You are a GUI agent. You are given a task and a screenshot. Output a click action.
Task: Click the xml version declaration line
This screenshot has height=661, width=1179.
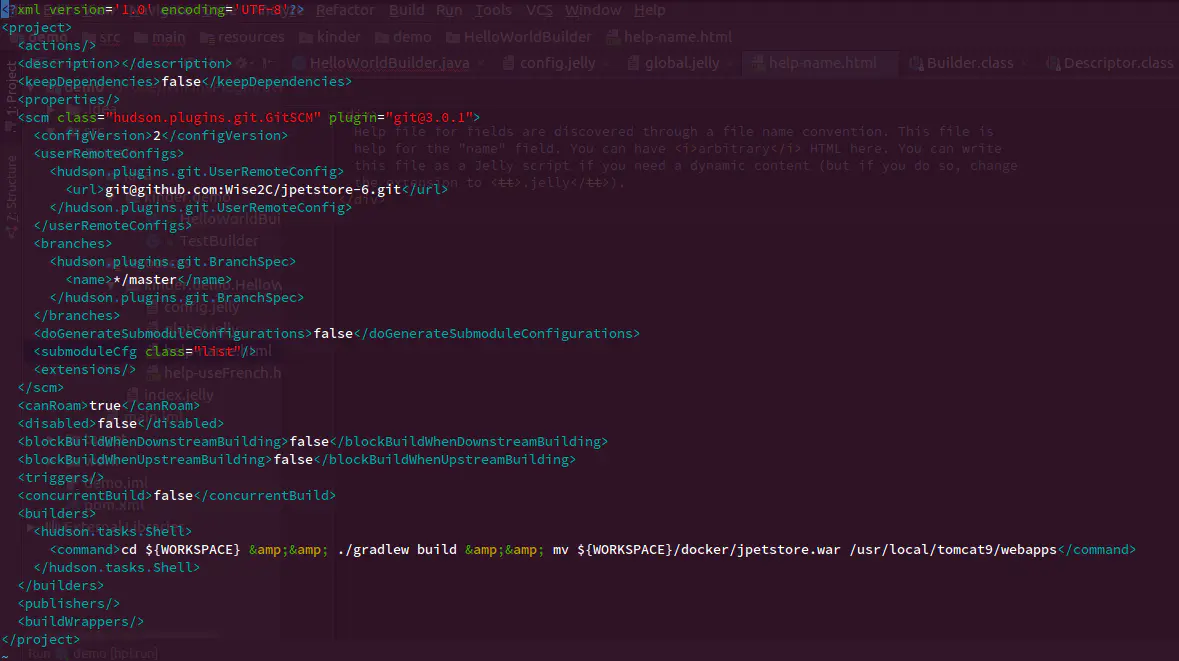coord(153,10)
